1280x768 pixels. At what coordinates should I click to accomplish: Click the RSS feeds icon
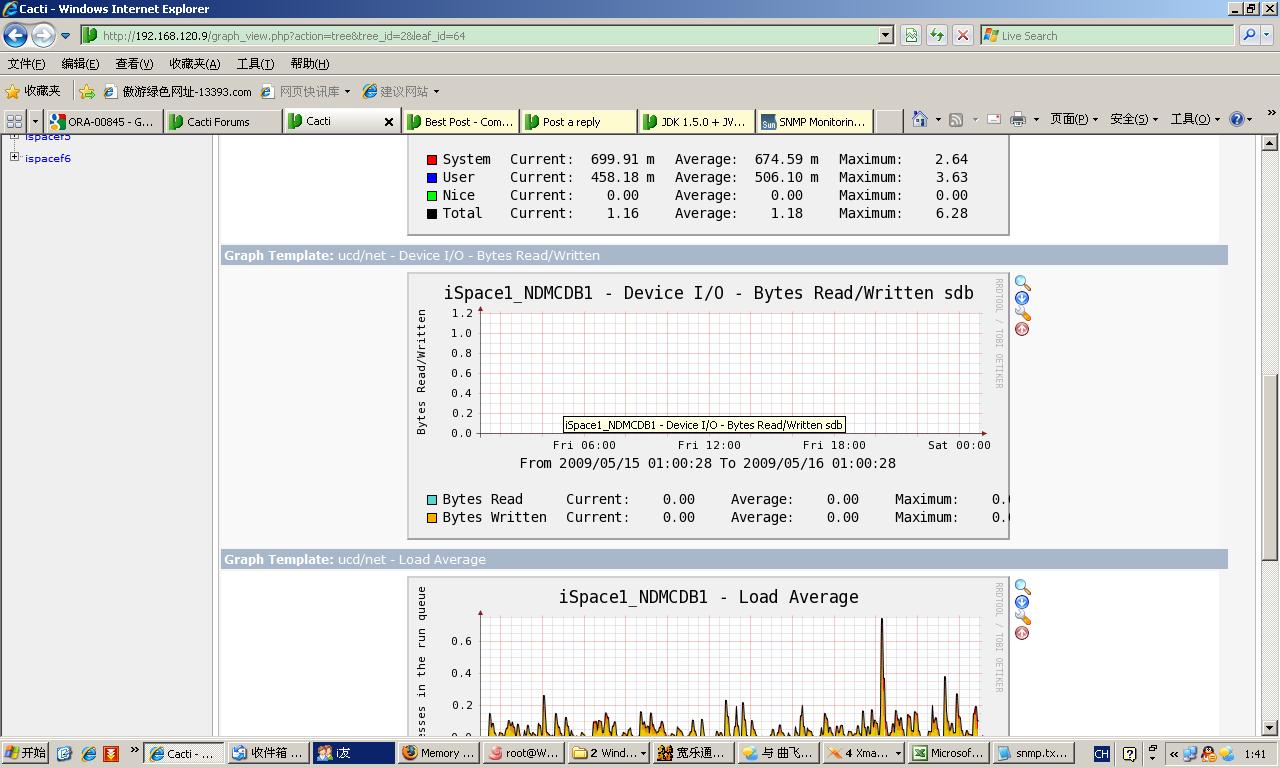click(x=956, y=119)
